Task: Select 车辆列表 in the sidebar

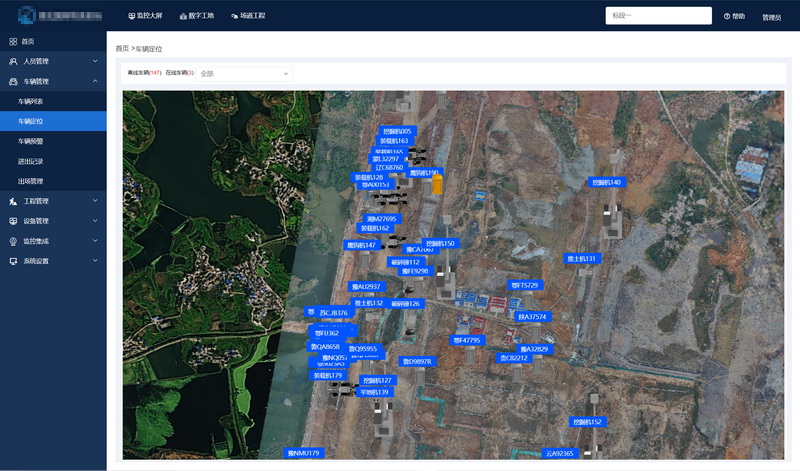Action: [31, 101]
